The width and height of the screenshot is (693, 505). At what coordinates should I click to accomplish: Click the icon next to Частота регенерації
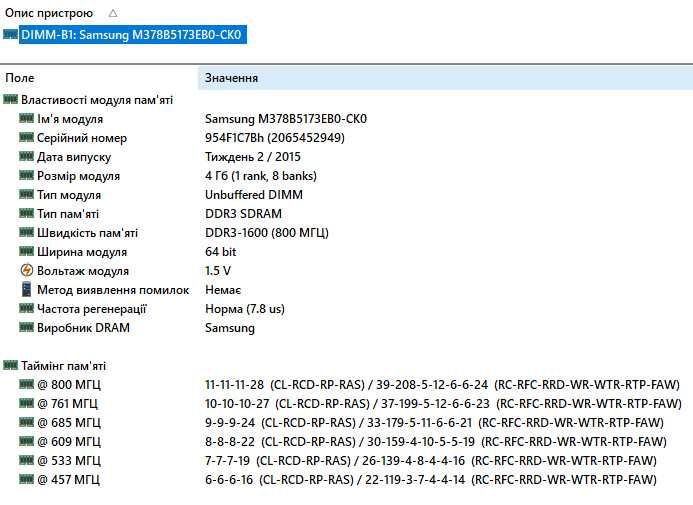point(27,308)
